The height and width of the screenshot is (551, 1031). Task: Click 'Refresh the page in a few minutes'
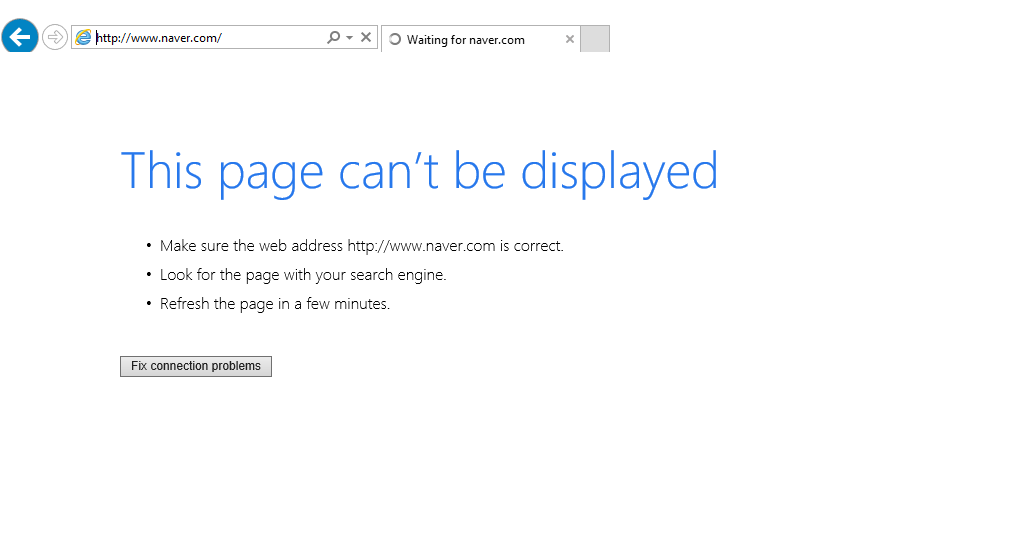[275, 304]
